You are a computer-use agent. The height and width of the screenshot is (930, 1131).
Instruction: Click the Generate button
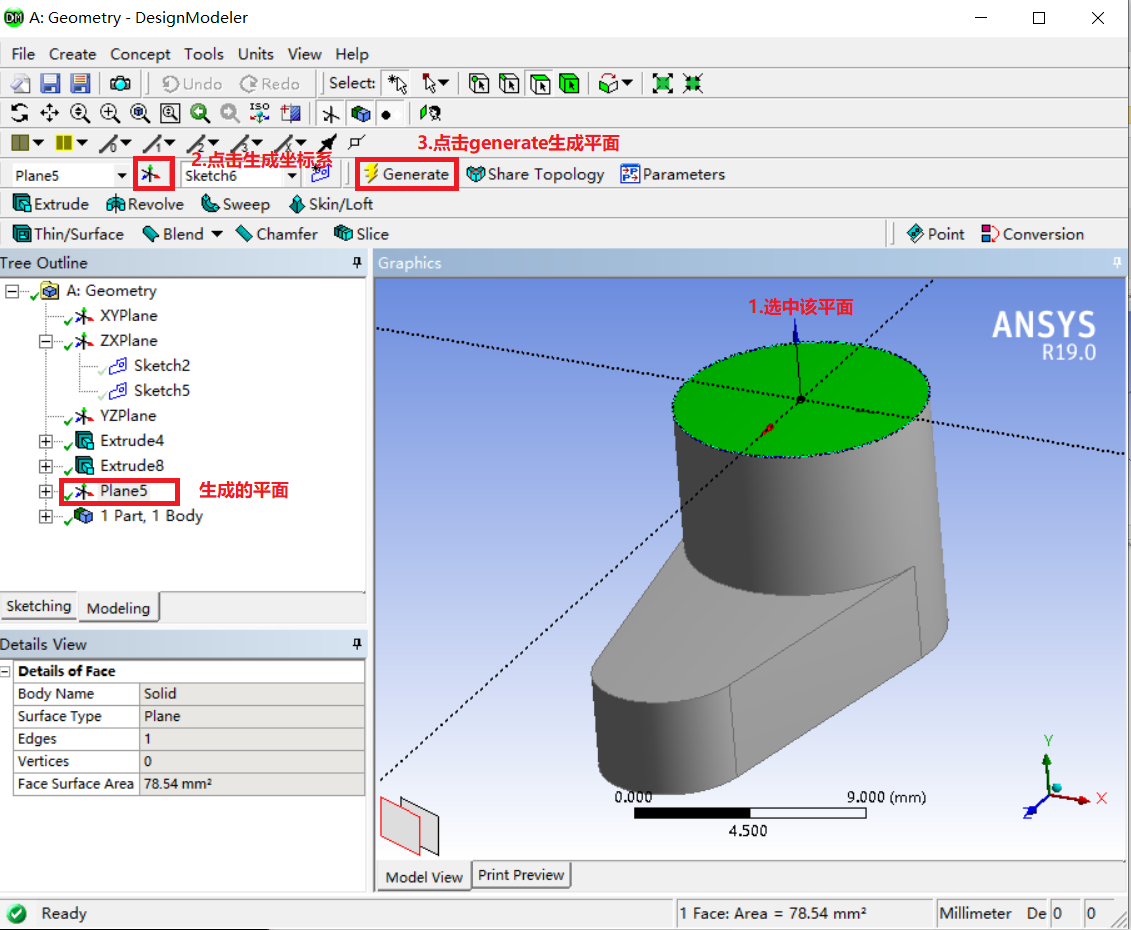pos(406,173)
